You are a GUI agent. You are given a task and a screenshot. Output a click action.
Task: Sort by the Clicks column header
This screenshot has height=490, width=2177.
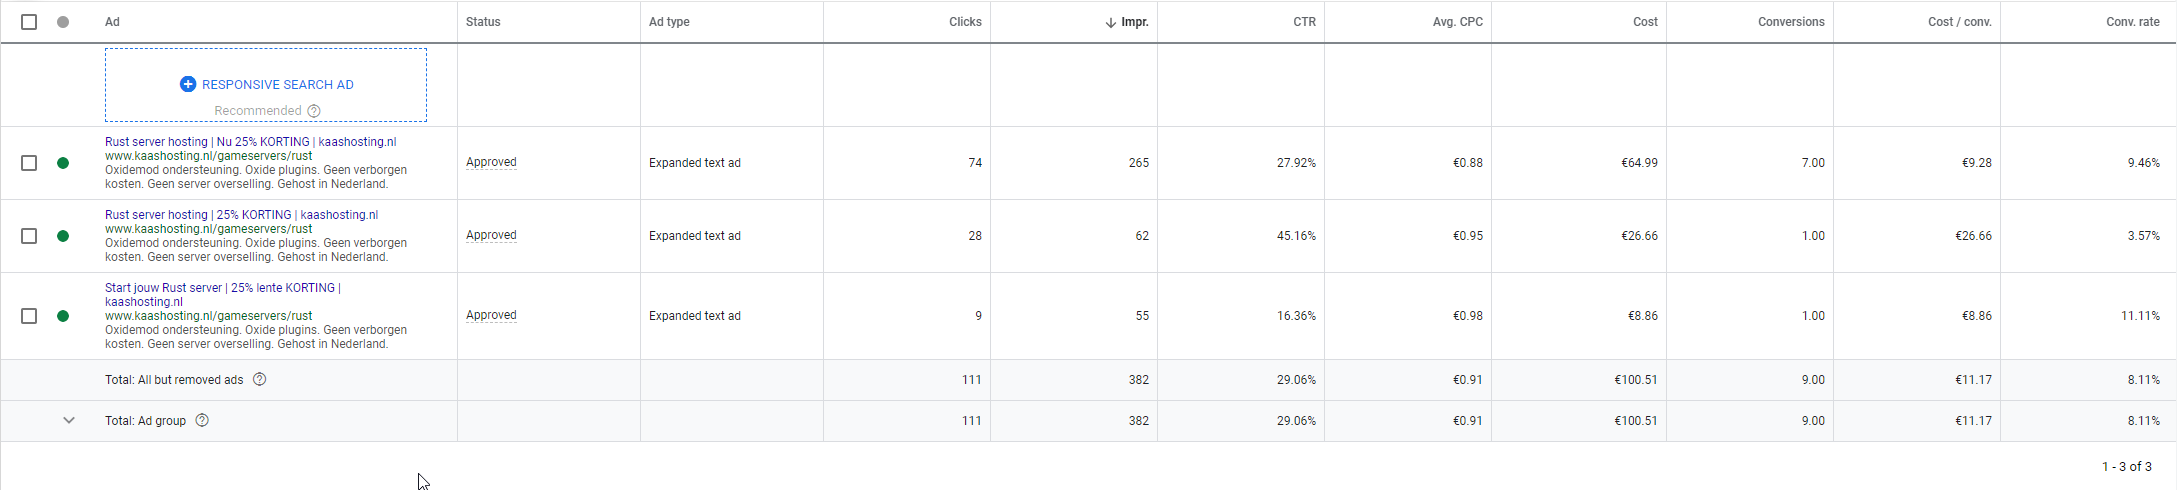click(965, 22)
